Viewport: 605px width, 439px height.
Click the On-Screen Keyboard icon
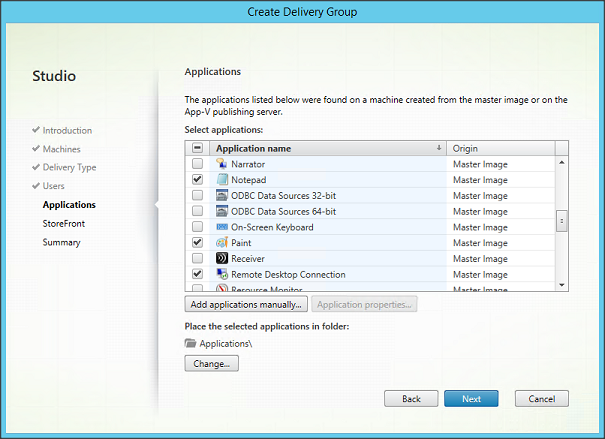(222, 227)
